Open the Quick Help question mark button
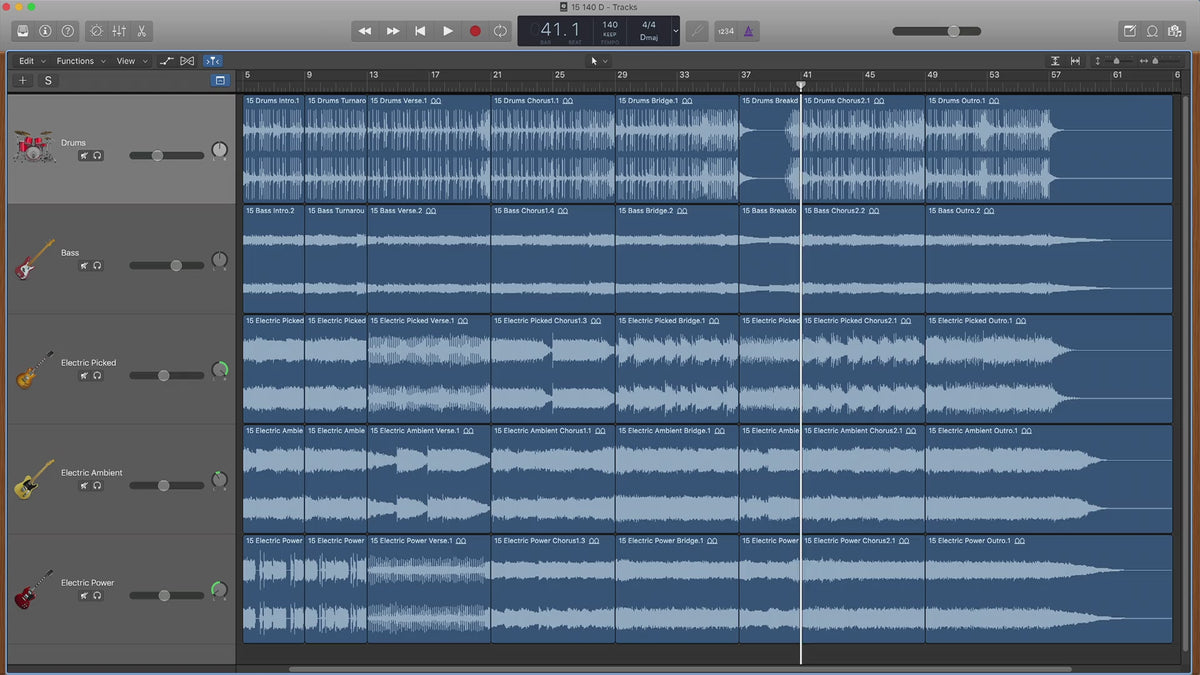This screenshot has width=1200, height=675. [x=67, y=31]
